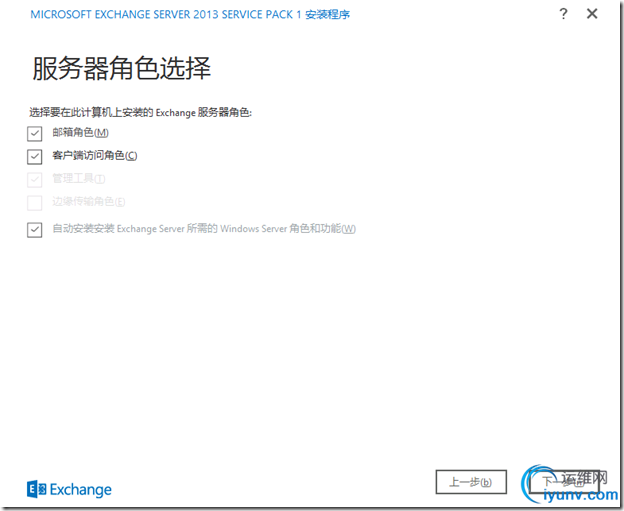Open help with the question mark icon
The width and height of the screenshot is (624, 511).
point(563,14)
